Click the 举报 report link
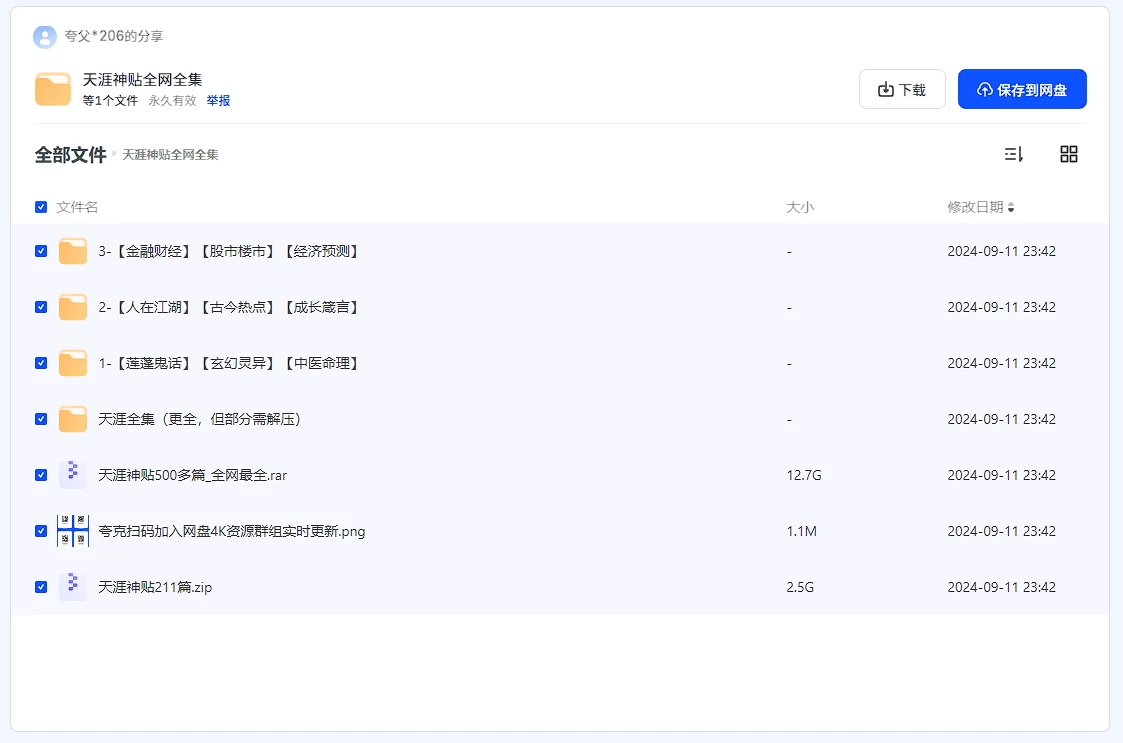This screenshot has height=743, width=1123. point(218,101)
